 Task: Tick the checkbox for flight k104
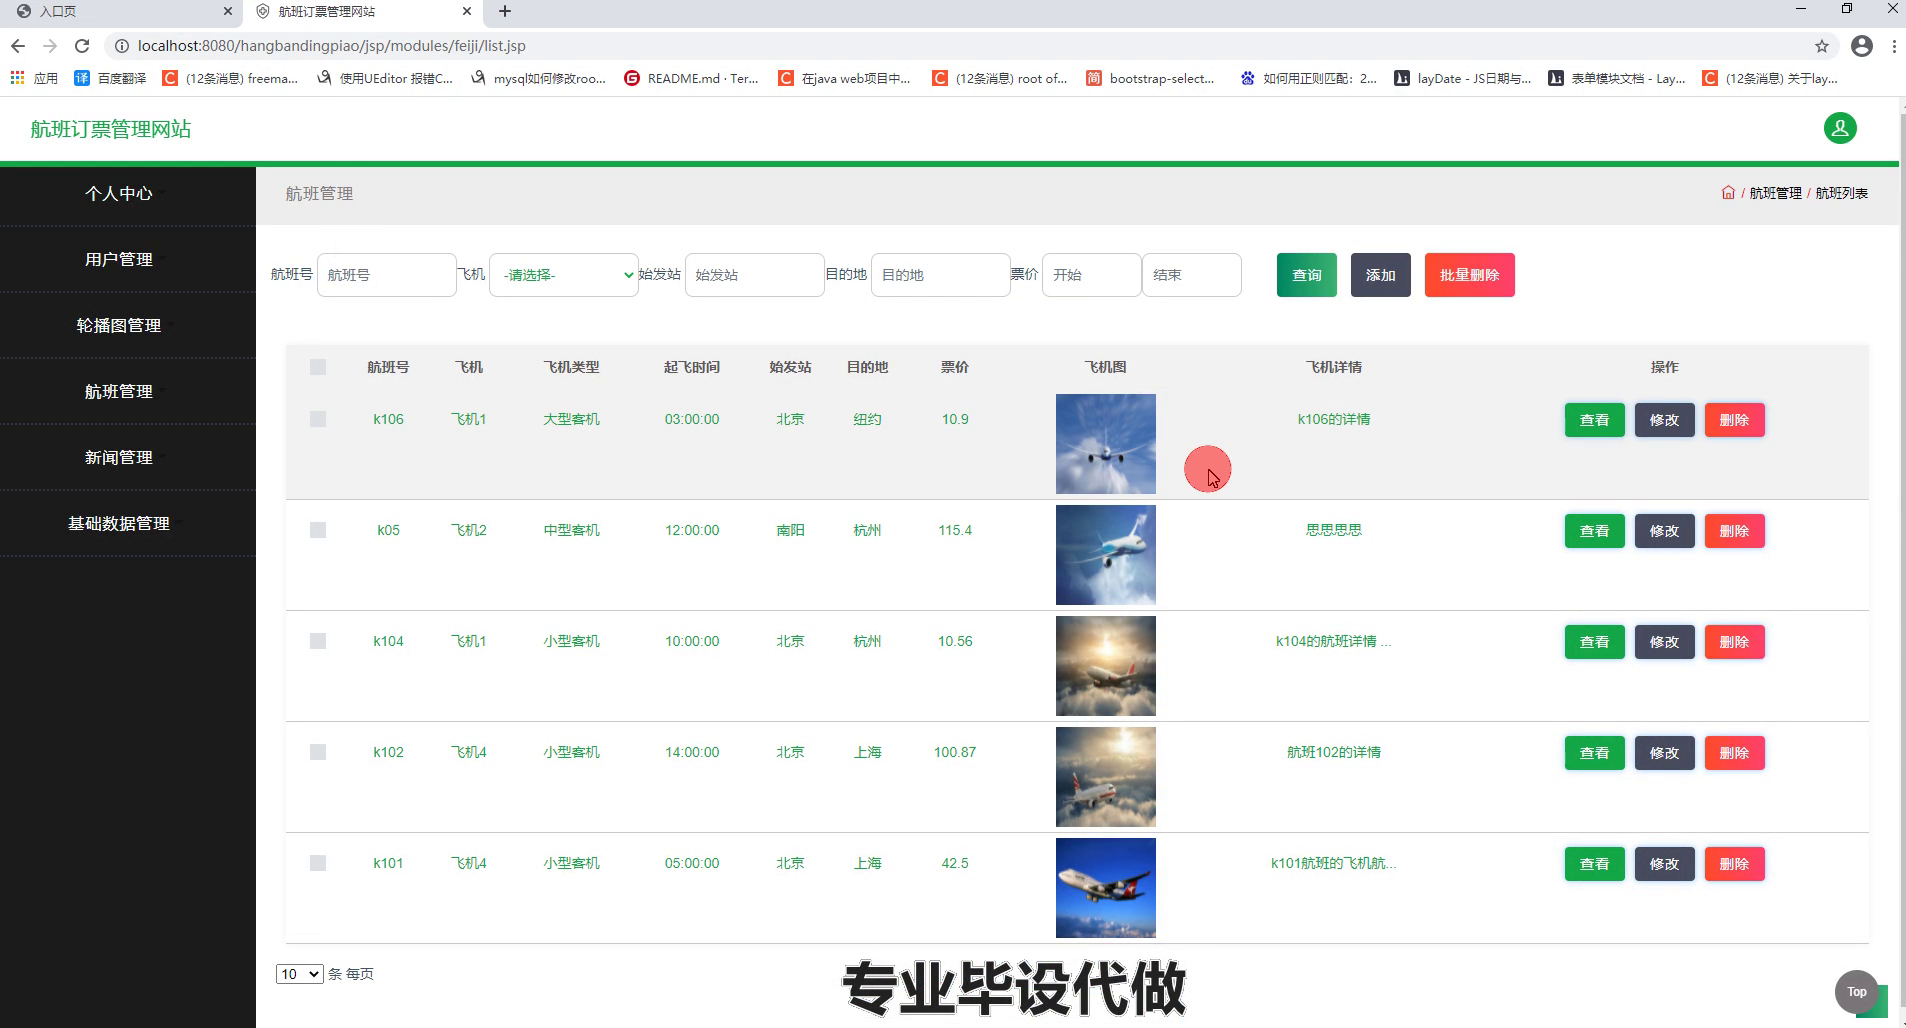318,641
